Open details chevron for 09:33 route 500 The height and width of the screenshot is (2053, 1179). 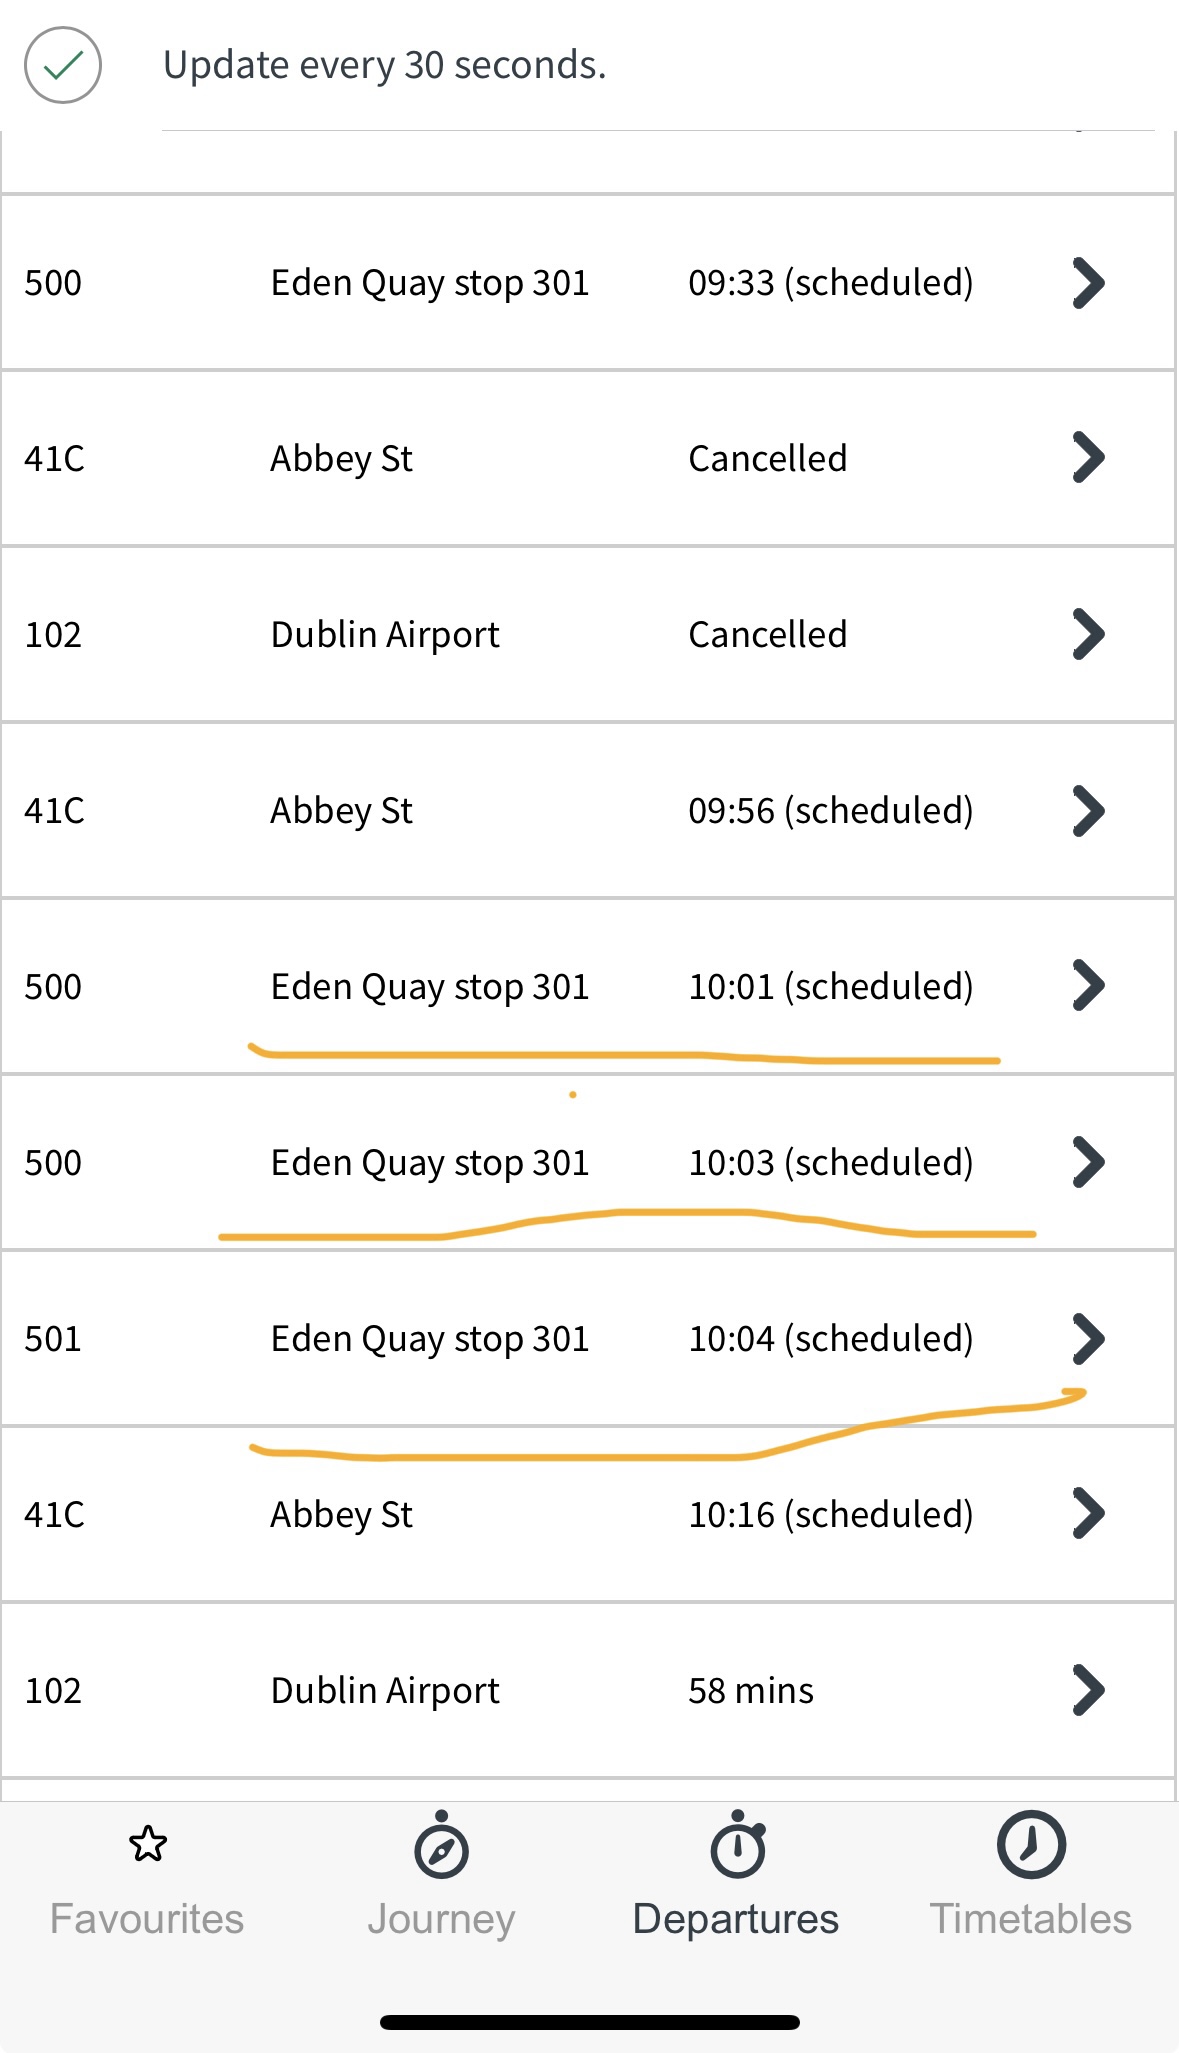pyautogui.click(x=1088, y=283)
